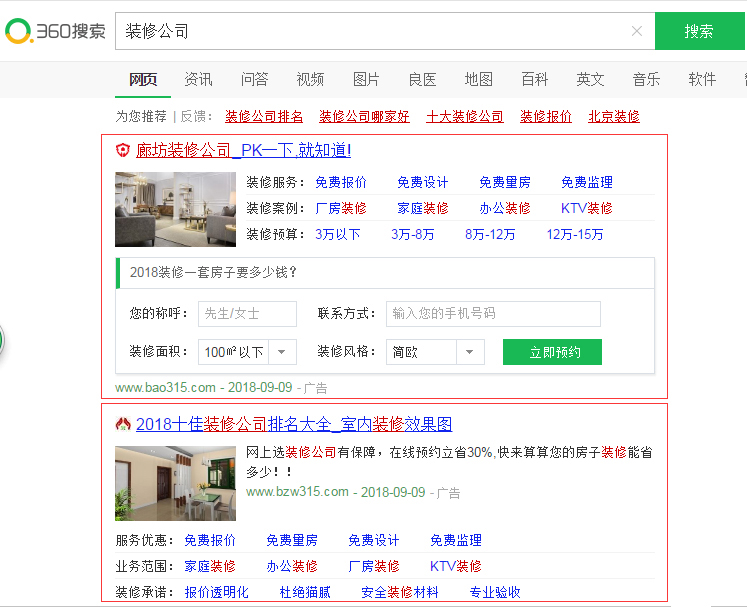Choose the 8万-12万 budget link
747x607 pixels.
point(490,234)
